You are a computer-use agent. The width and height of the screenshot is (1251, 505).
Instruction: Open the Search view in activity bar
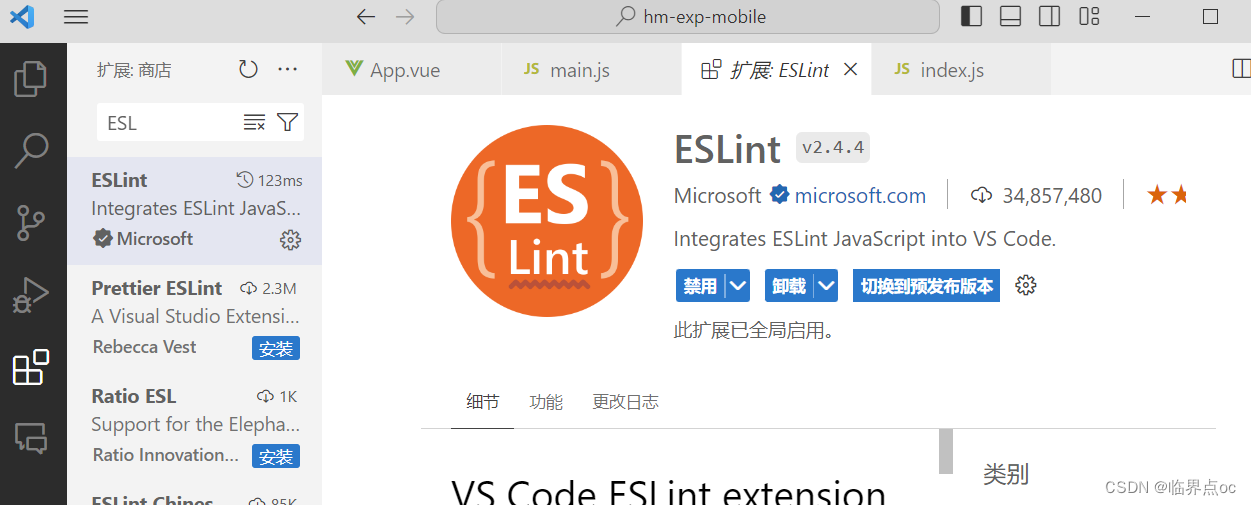tap(31, 151)
